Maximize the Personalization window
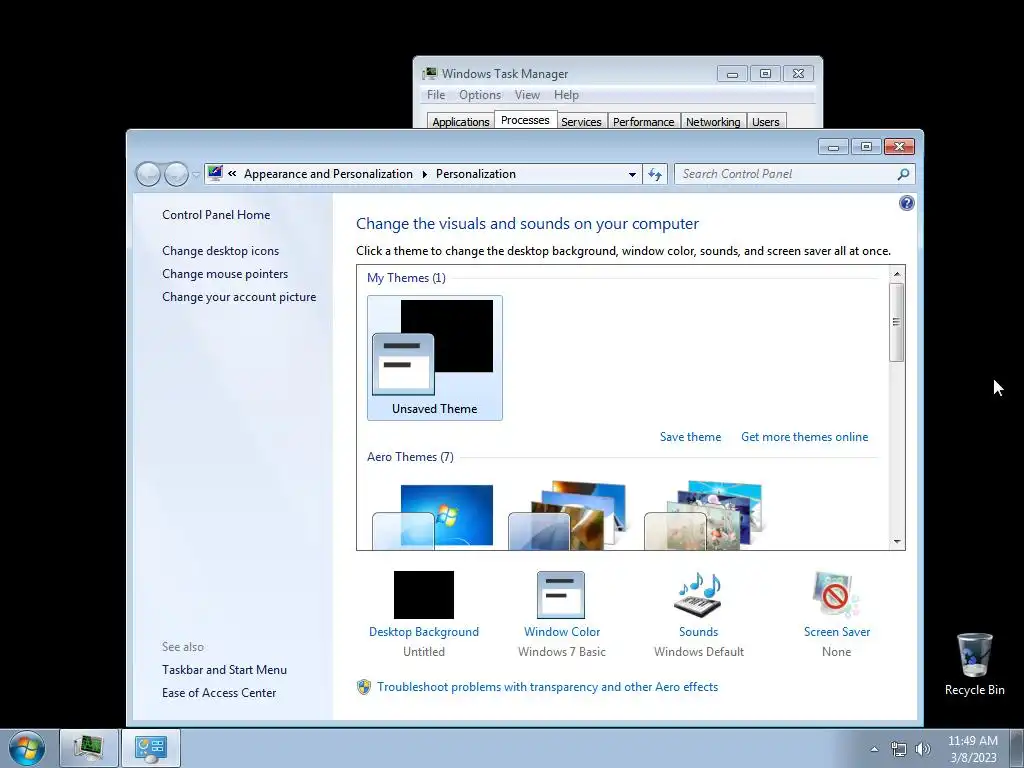This screenshot has height=768, width=1024. coord(866,146)
